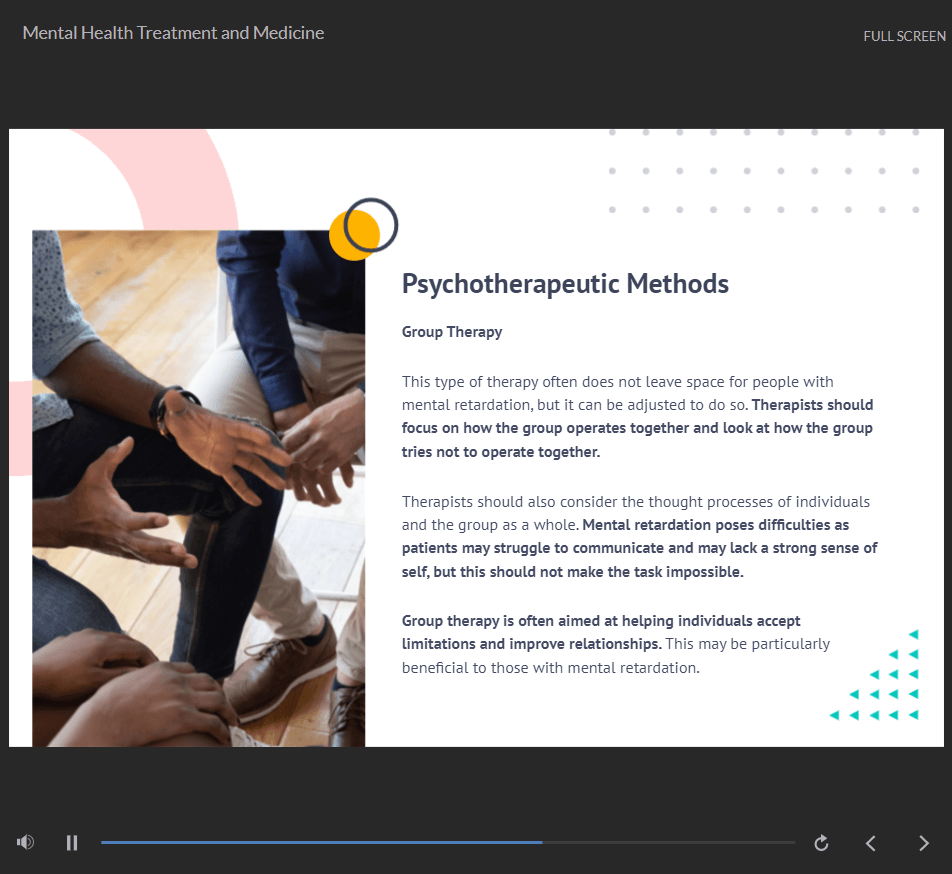
Task: Click the Psychotherapeutic Methods heading
Action: [565, 284]
